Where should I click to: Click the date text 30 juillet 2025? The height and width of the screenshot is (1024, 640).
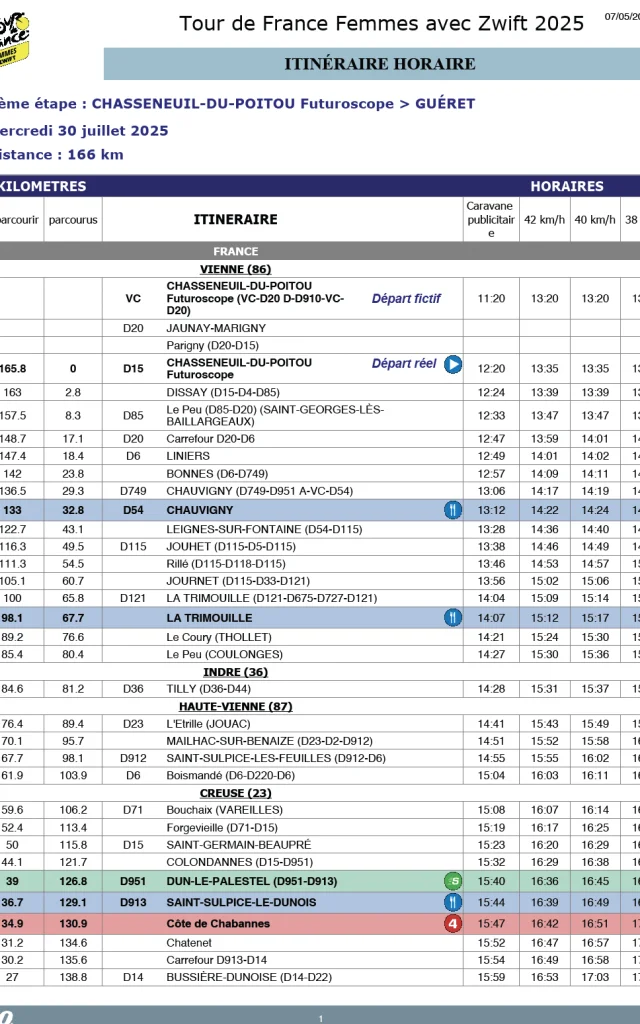click(x=113, y=131)
